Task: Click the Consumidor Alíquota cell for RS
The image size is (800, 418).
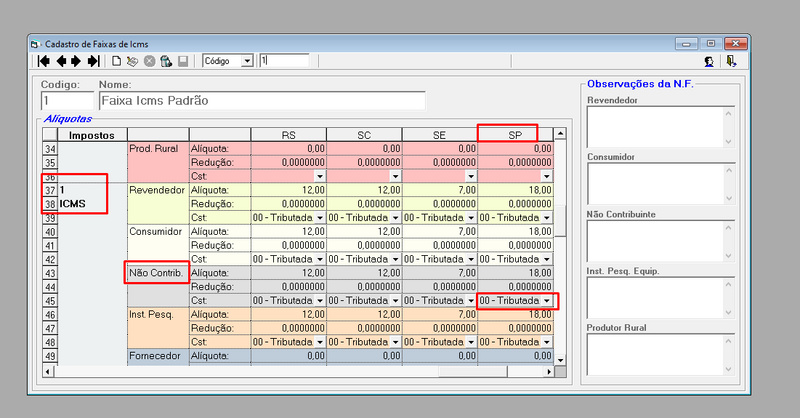Action: tap(289, 231)
